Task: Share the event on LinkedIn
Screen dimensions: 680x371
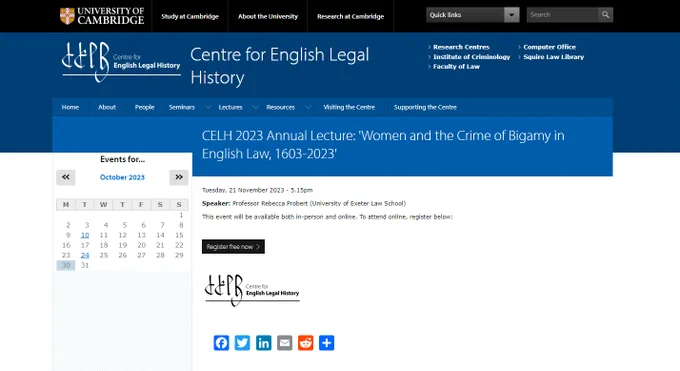Action: pos(264,343)
